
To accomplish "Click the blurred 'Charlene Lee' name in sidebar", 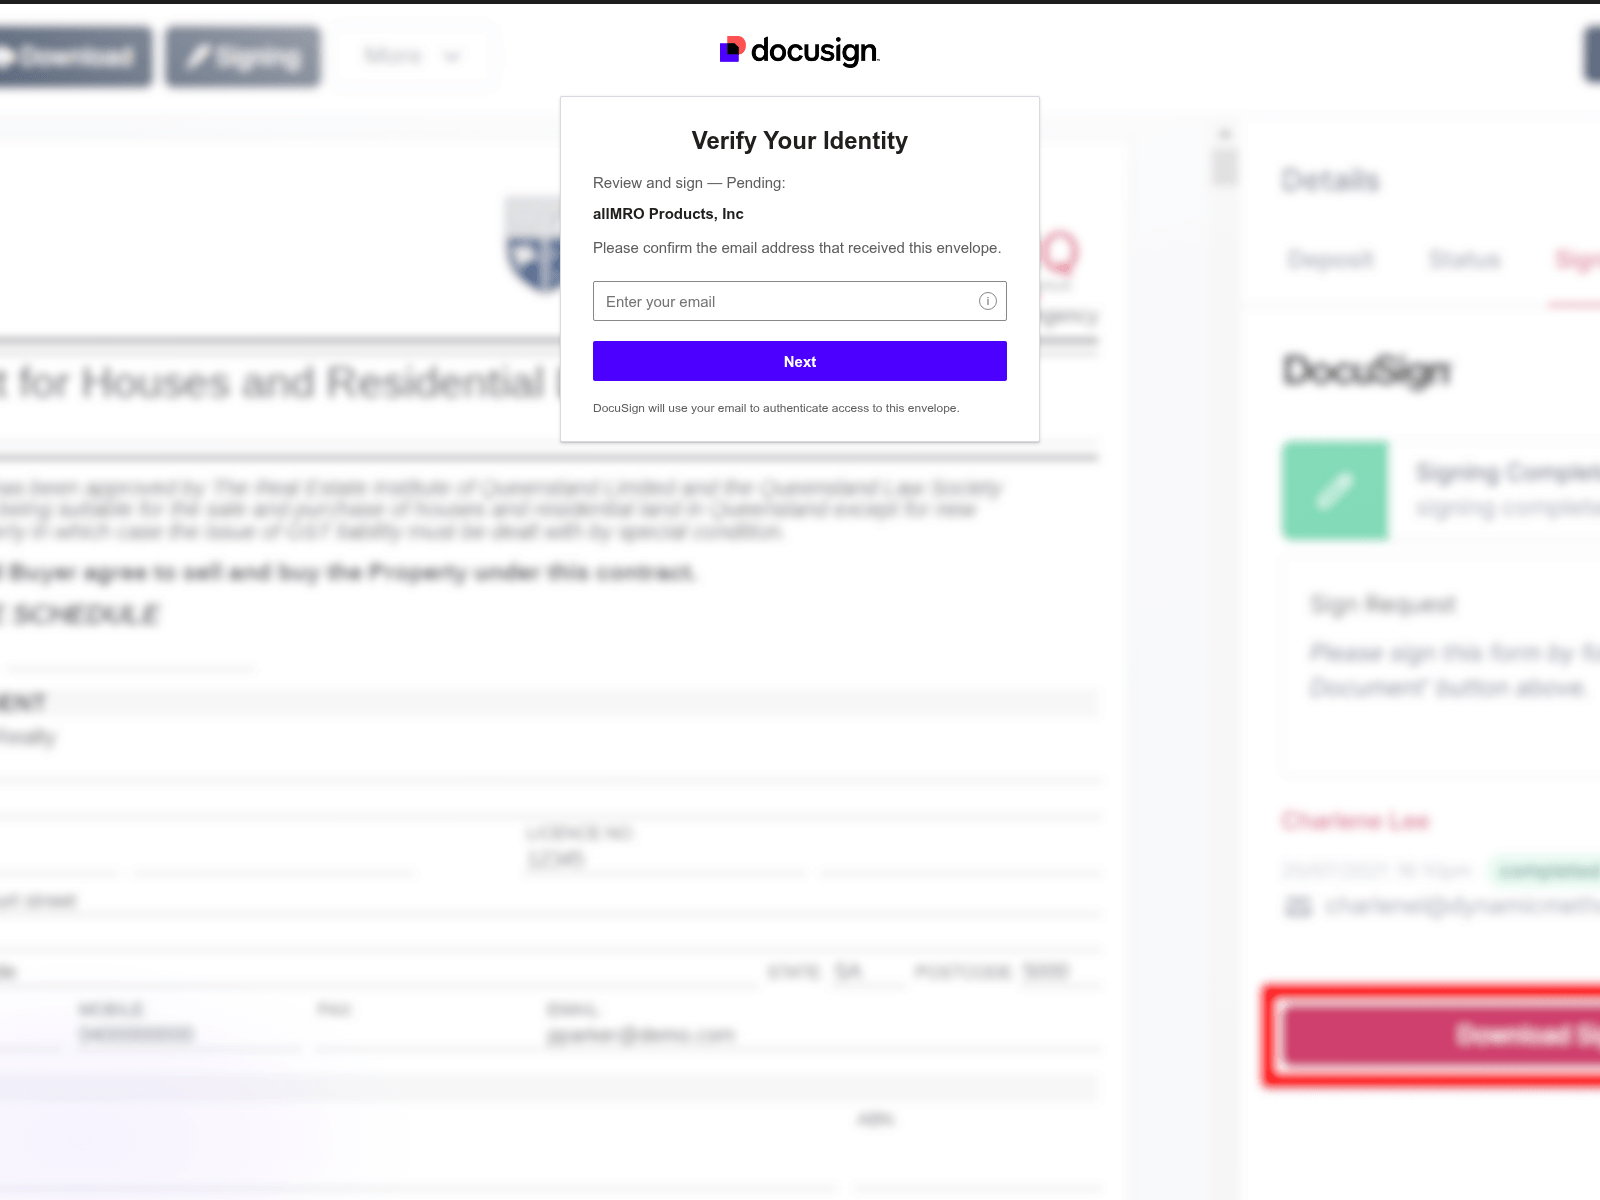I will pyautogui.click(x=1356, y=821).
